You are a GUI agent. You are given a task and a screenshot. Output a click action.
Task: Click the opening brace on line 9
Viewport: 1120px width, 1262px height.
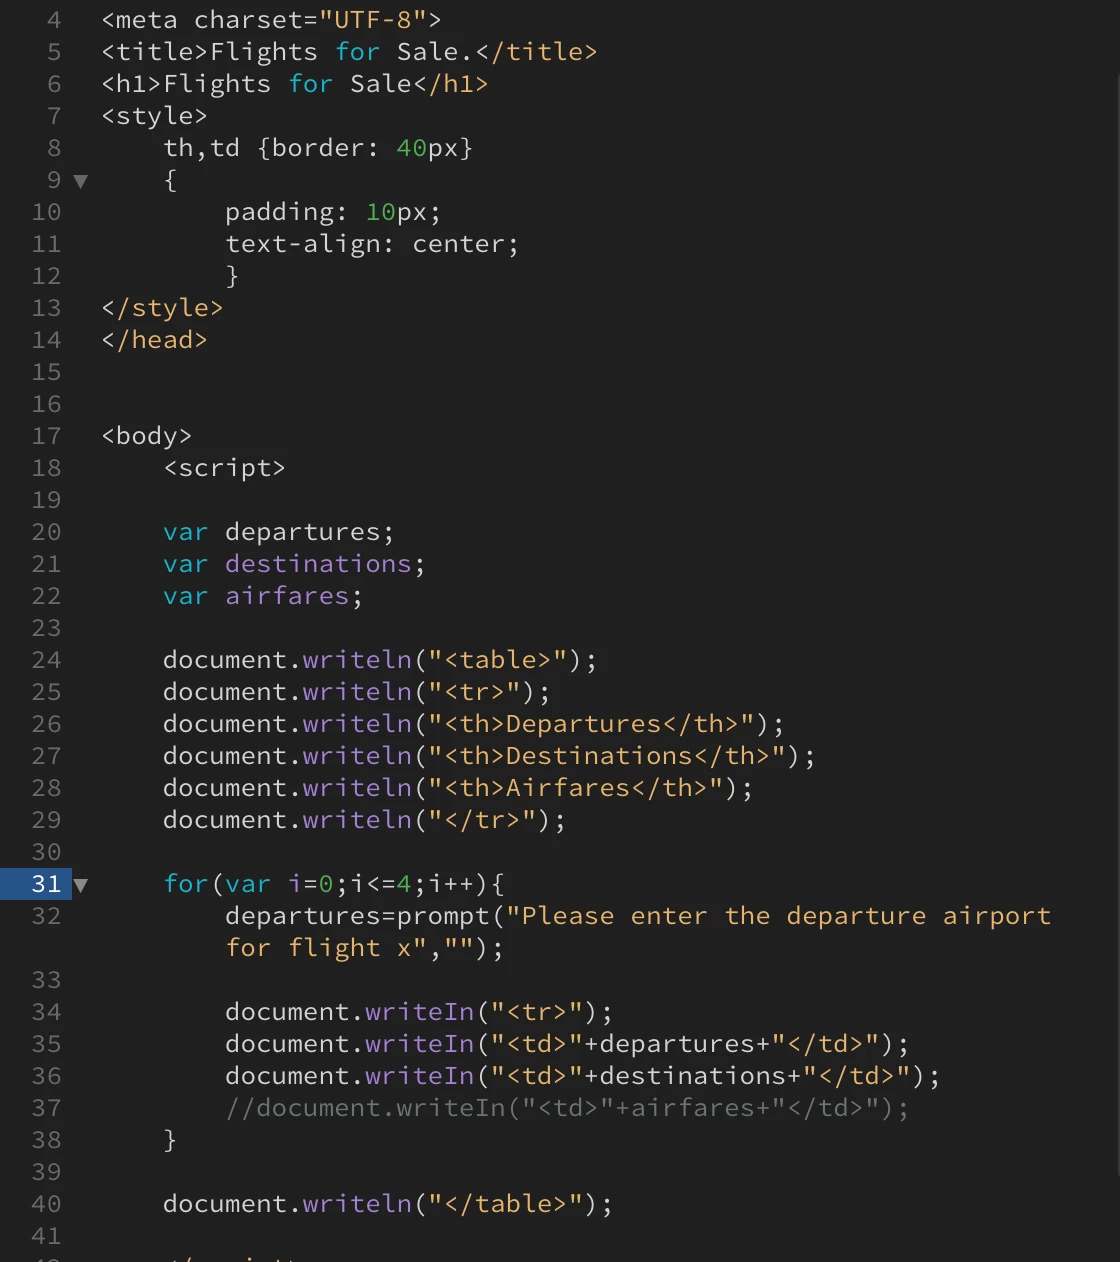click(x=170, y=180)
